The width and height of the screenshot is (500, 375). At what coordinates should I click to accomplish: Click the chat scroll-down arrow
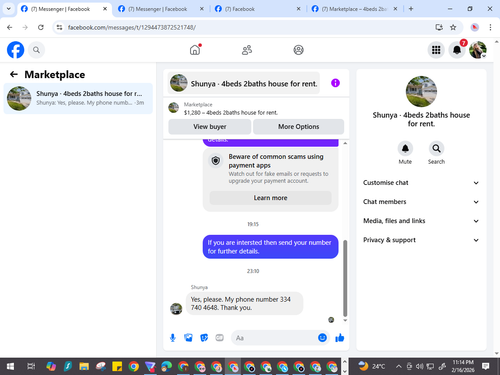[345, 320]
